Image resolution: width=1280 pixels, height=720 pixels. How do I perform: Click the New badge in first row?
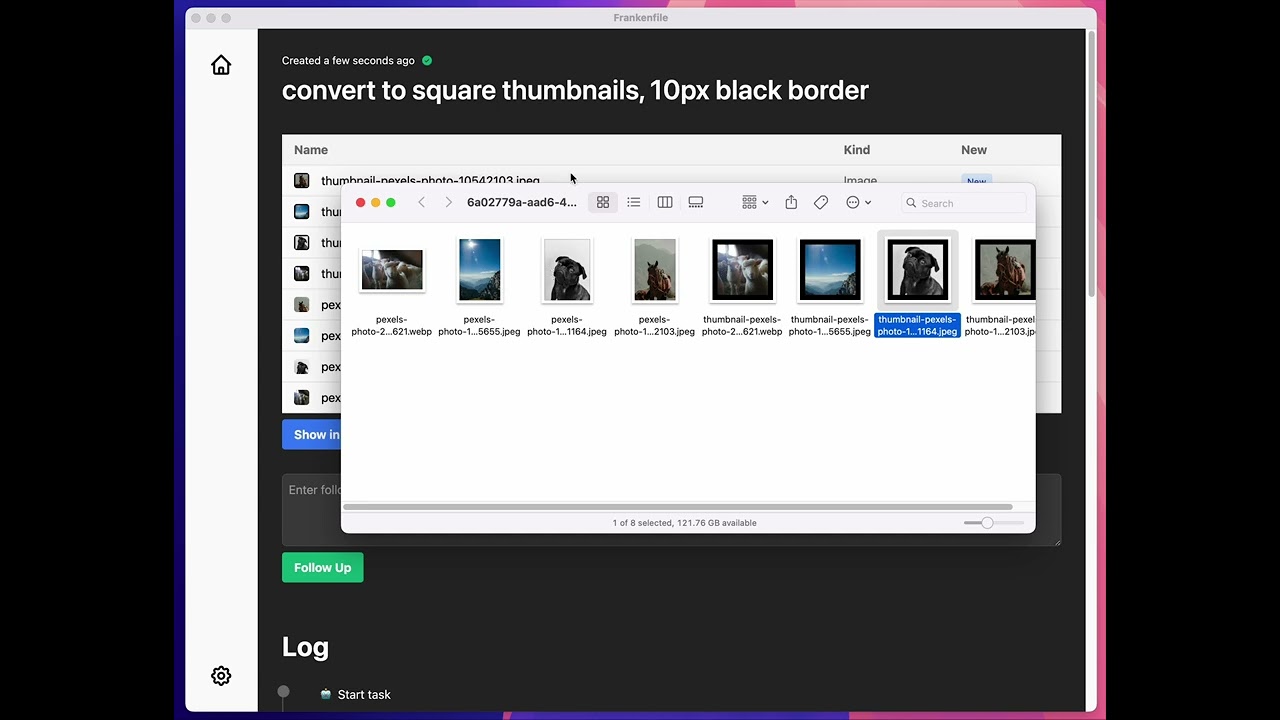coord(977,180)
